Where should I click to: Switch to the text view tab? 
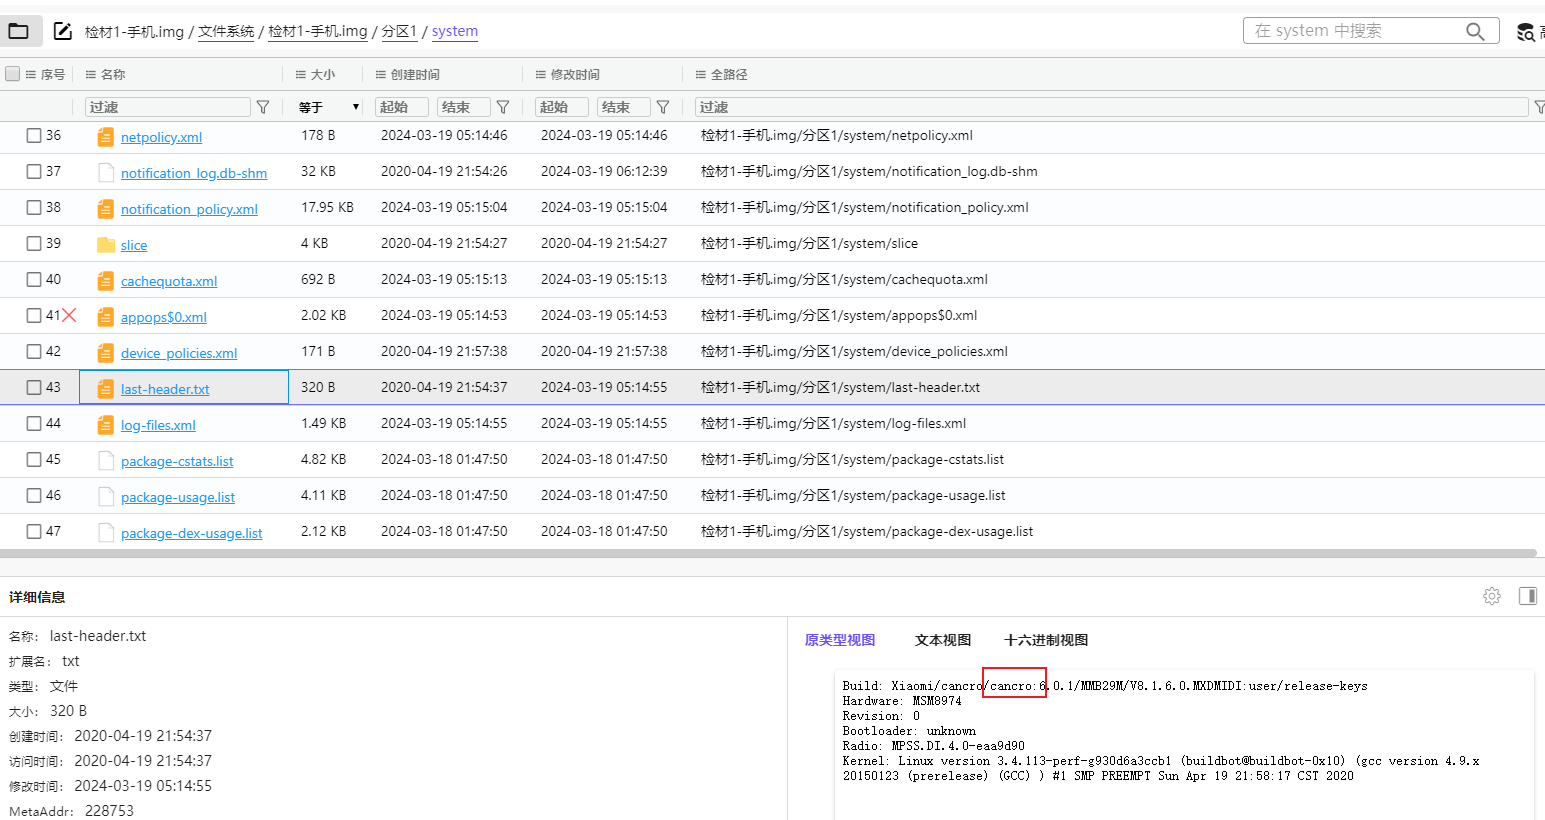coord(943,640)
